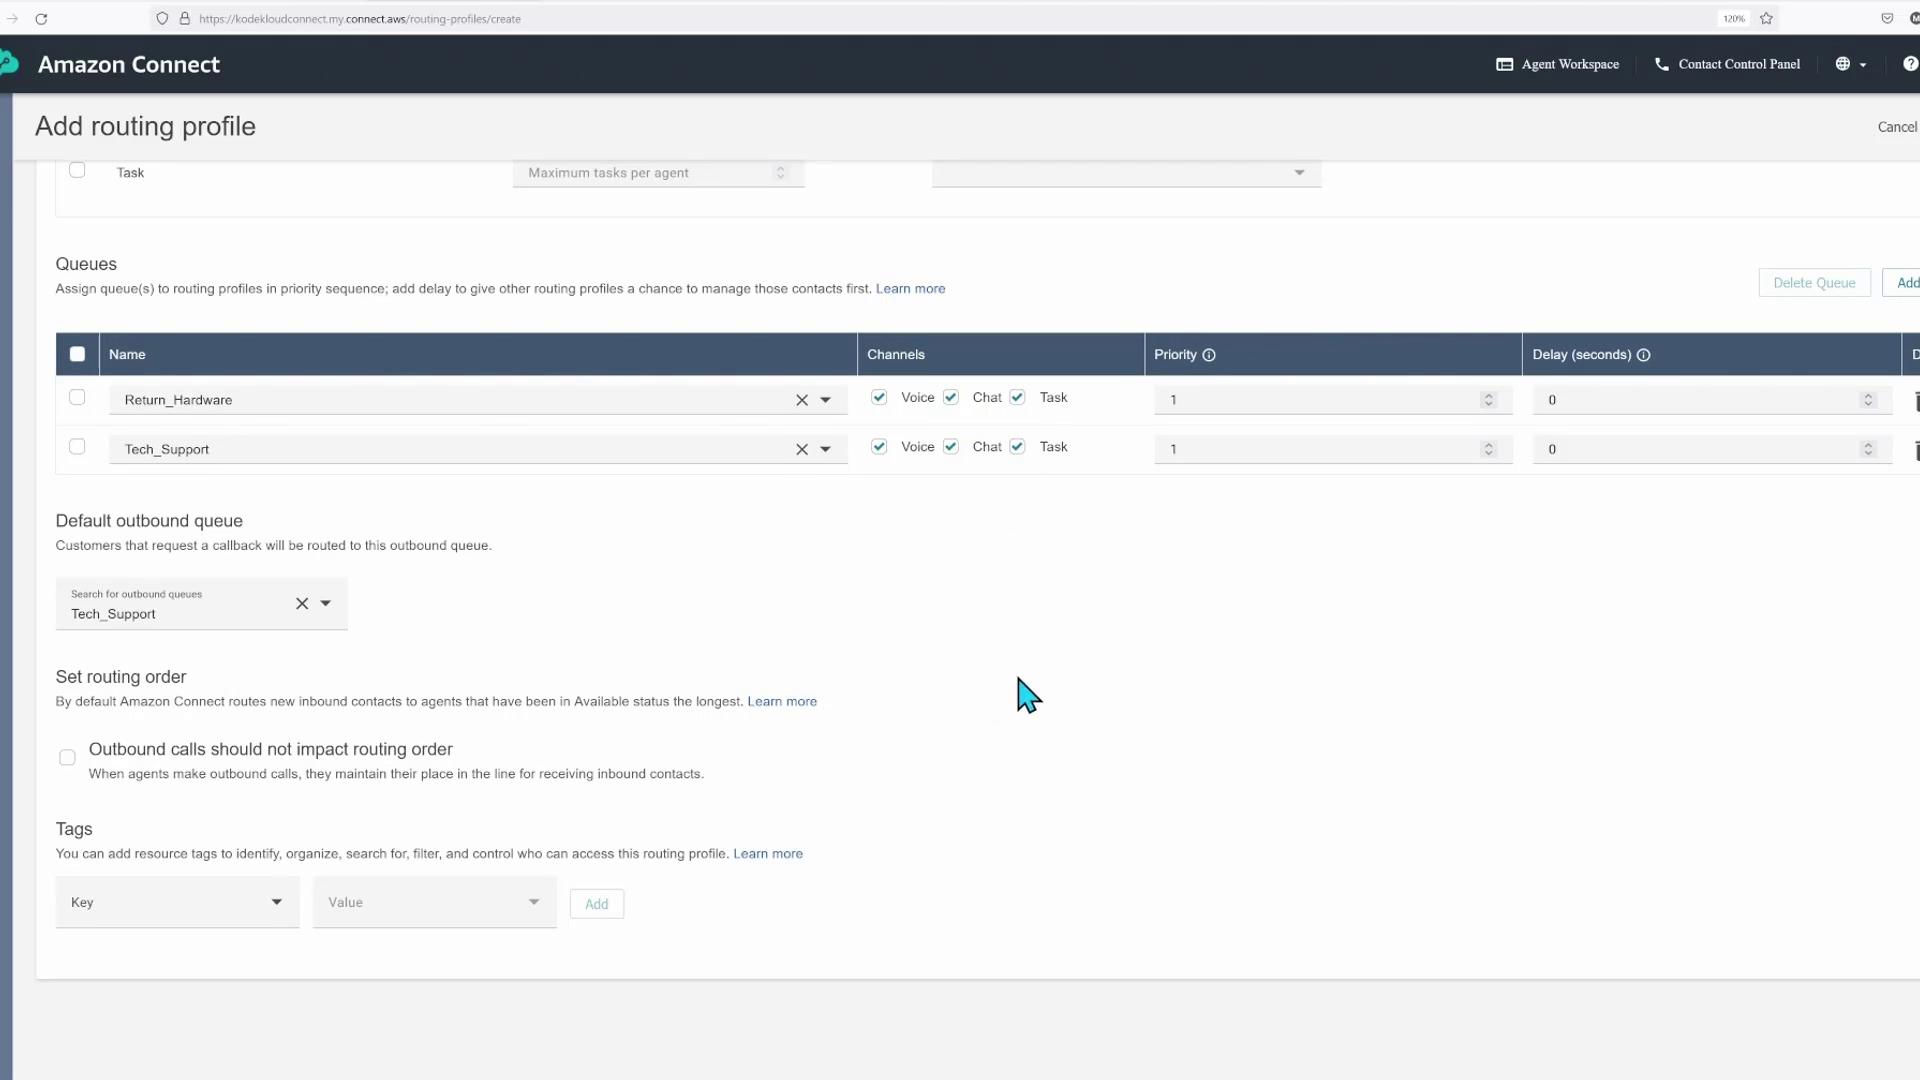Click the Priority info icon
Image resolution: width=1920 pixels, height=1080 pixels.
point(1208,355)
